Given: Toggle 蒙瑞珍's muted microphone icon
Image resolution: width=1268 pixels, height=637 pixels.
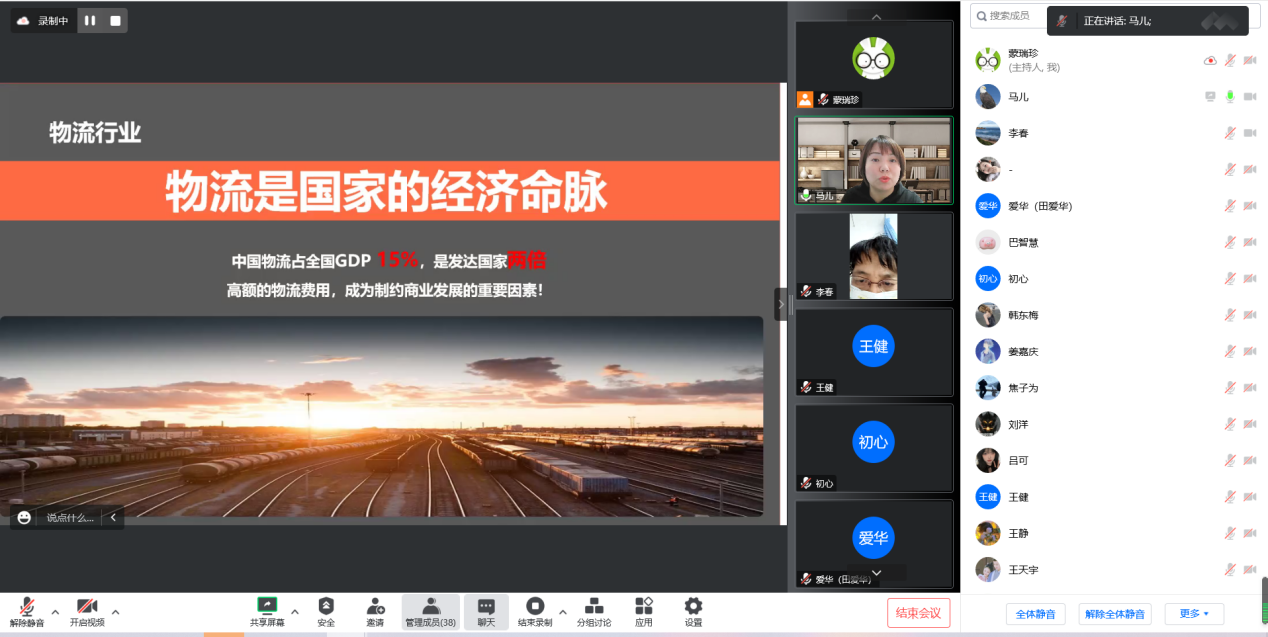Looking at the screenshot, I should [x=1230, y=60].
